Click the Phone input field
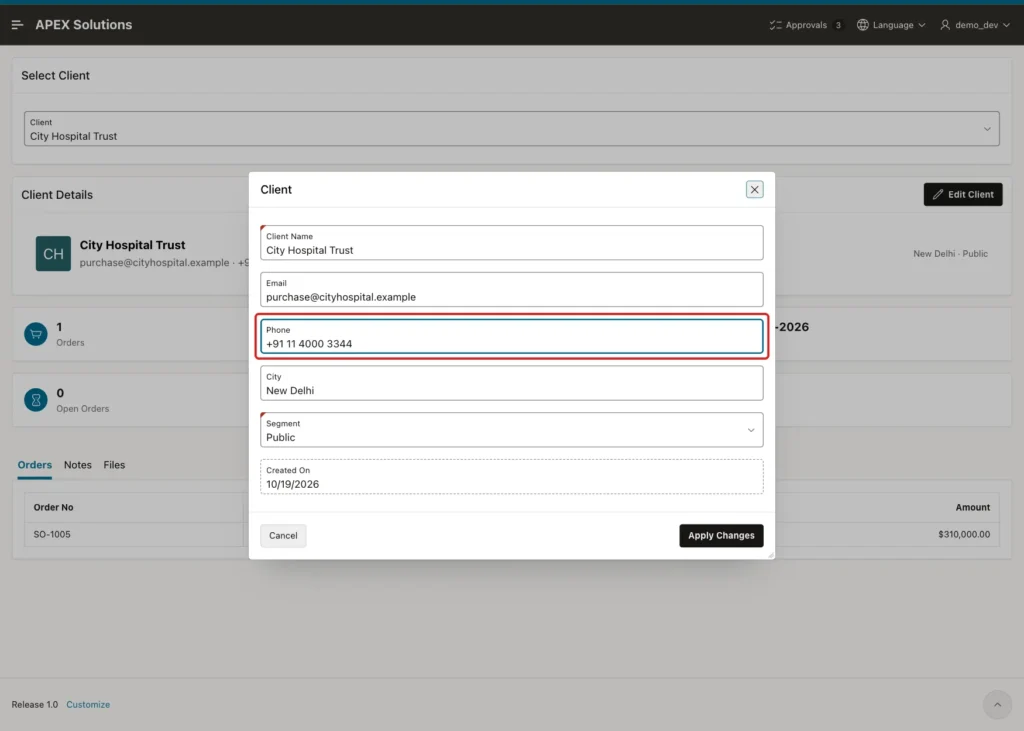The image size is (1024, 731). coord(511,336)
